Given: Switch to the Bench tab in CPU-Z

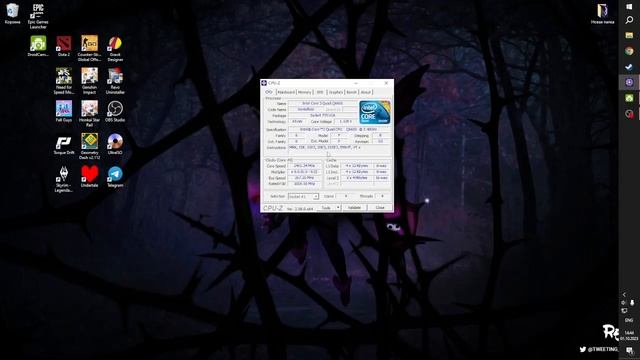Looking at the screenshot, I should pos(352,92).
